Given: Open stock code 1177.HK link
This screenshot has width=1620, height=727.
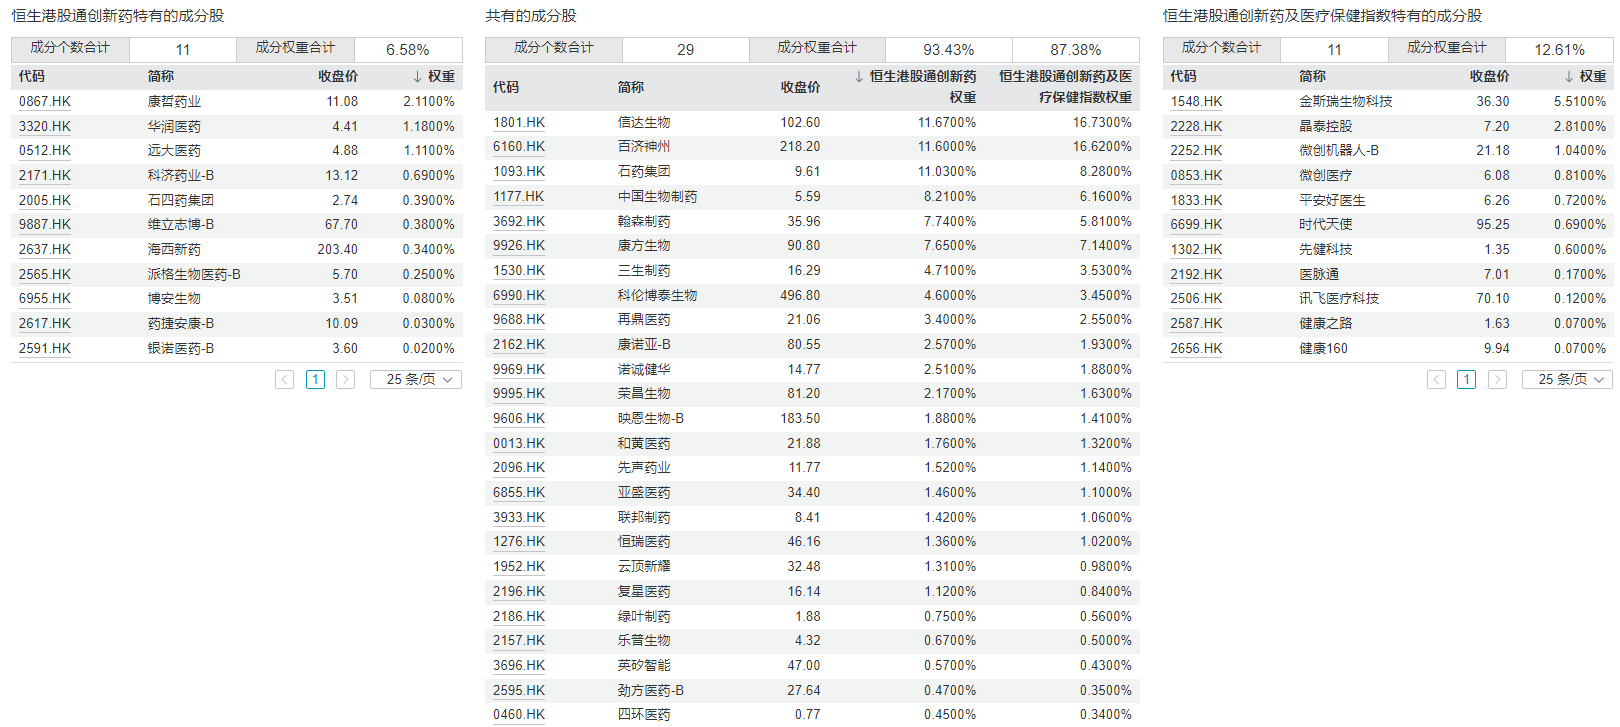Looking at the screenshot, I should pyautogui.click(x=519, y=197).
